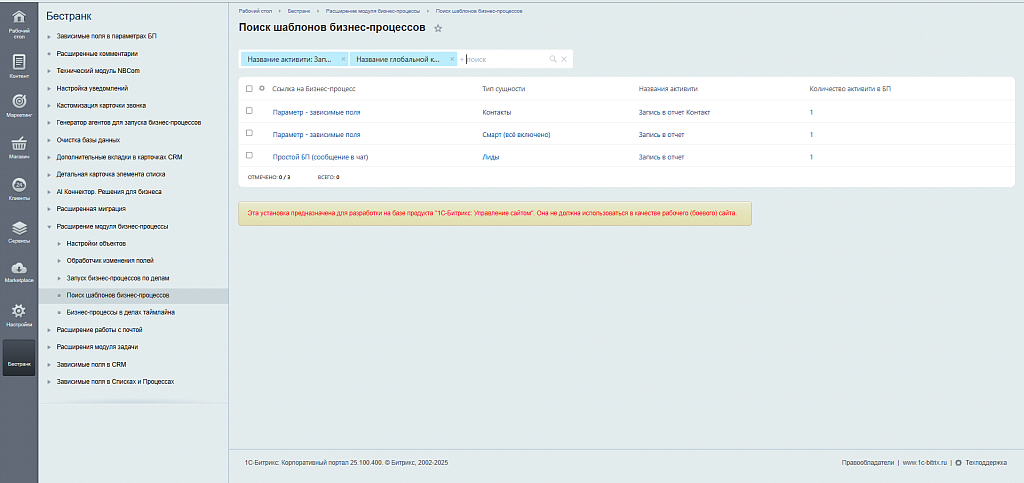Open the Простой БП (сообщение в чат) link
1024x483 pixels.
tap(322, 157)
